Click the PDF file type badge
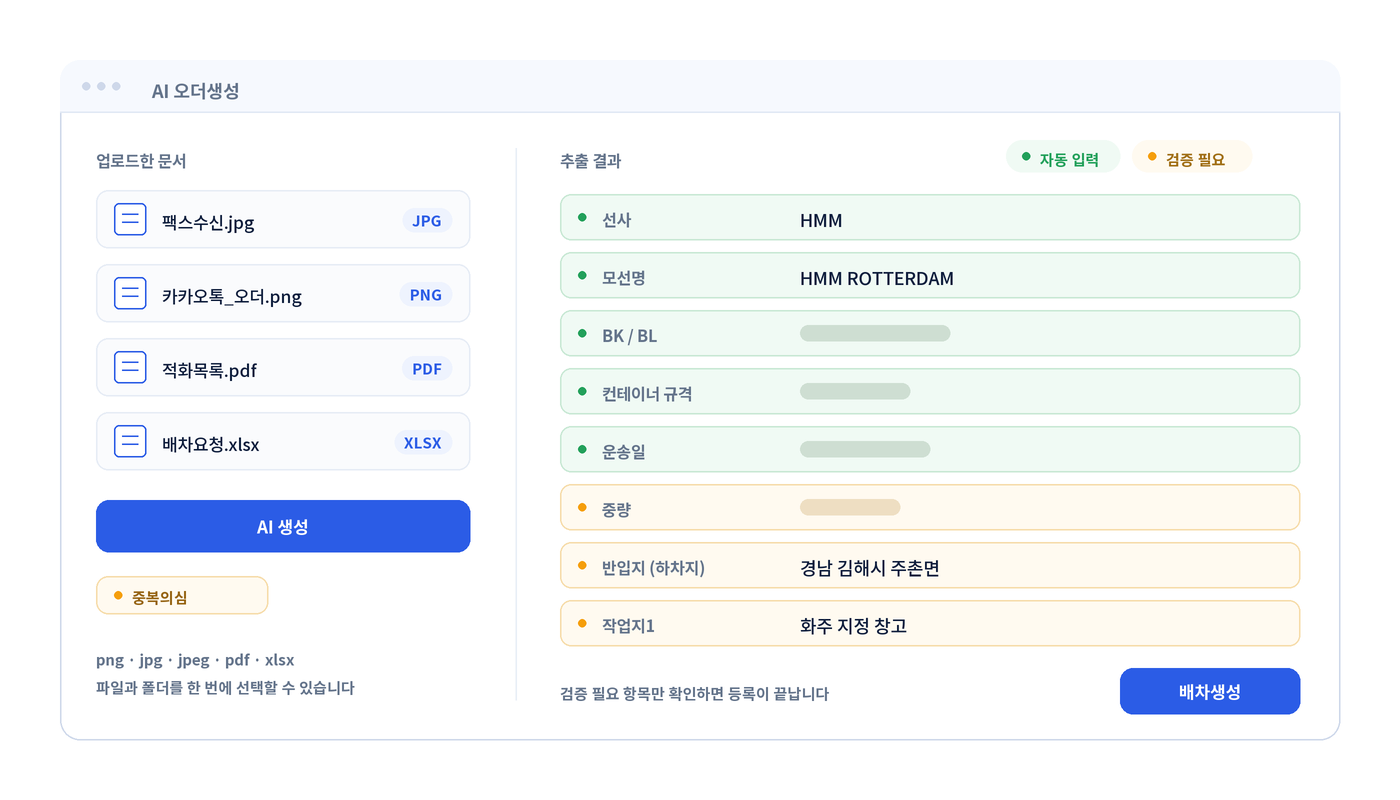The width and height of the screenshot is (1400, 800). (x=427, y=368)
